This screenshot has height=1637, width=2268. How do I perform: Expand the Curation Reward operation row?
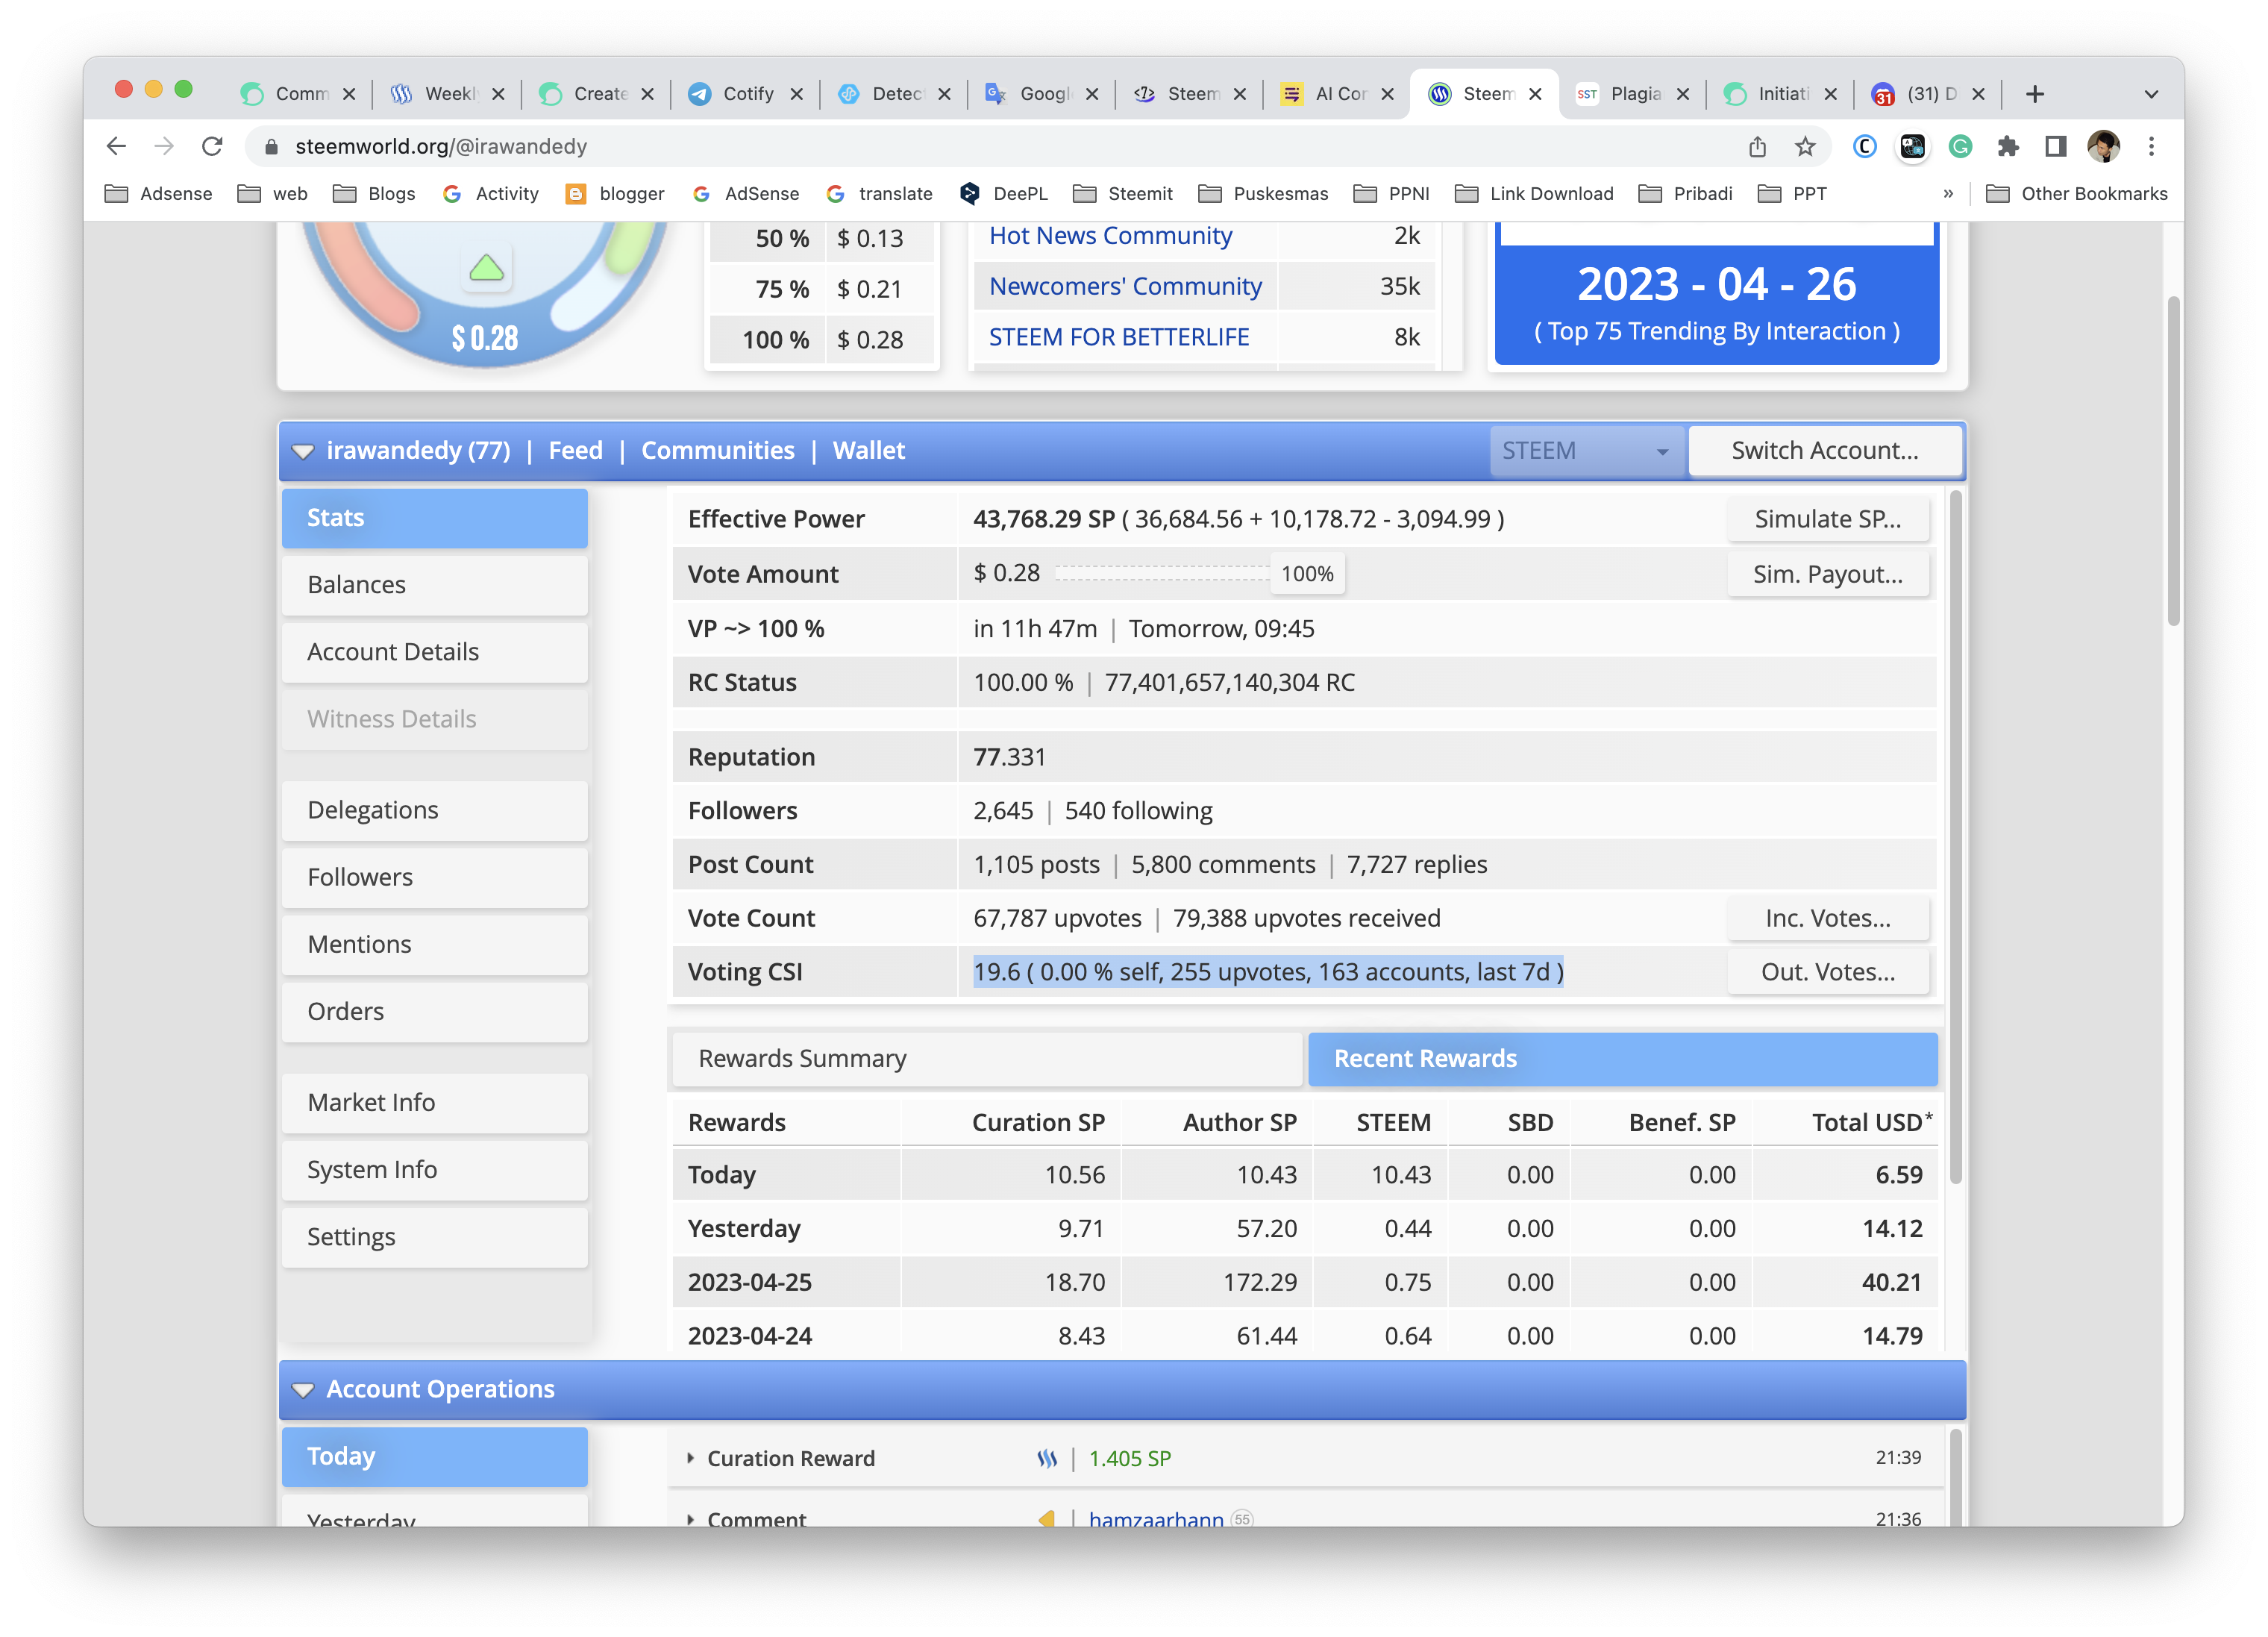[x=690, y=1459]
